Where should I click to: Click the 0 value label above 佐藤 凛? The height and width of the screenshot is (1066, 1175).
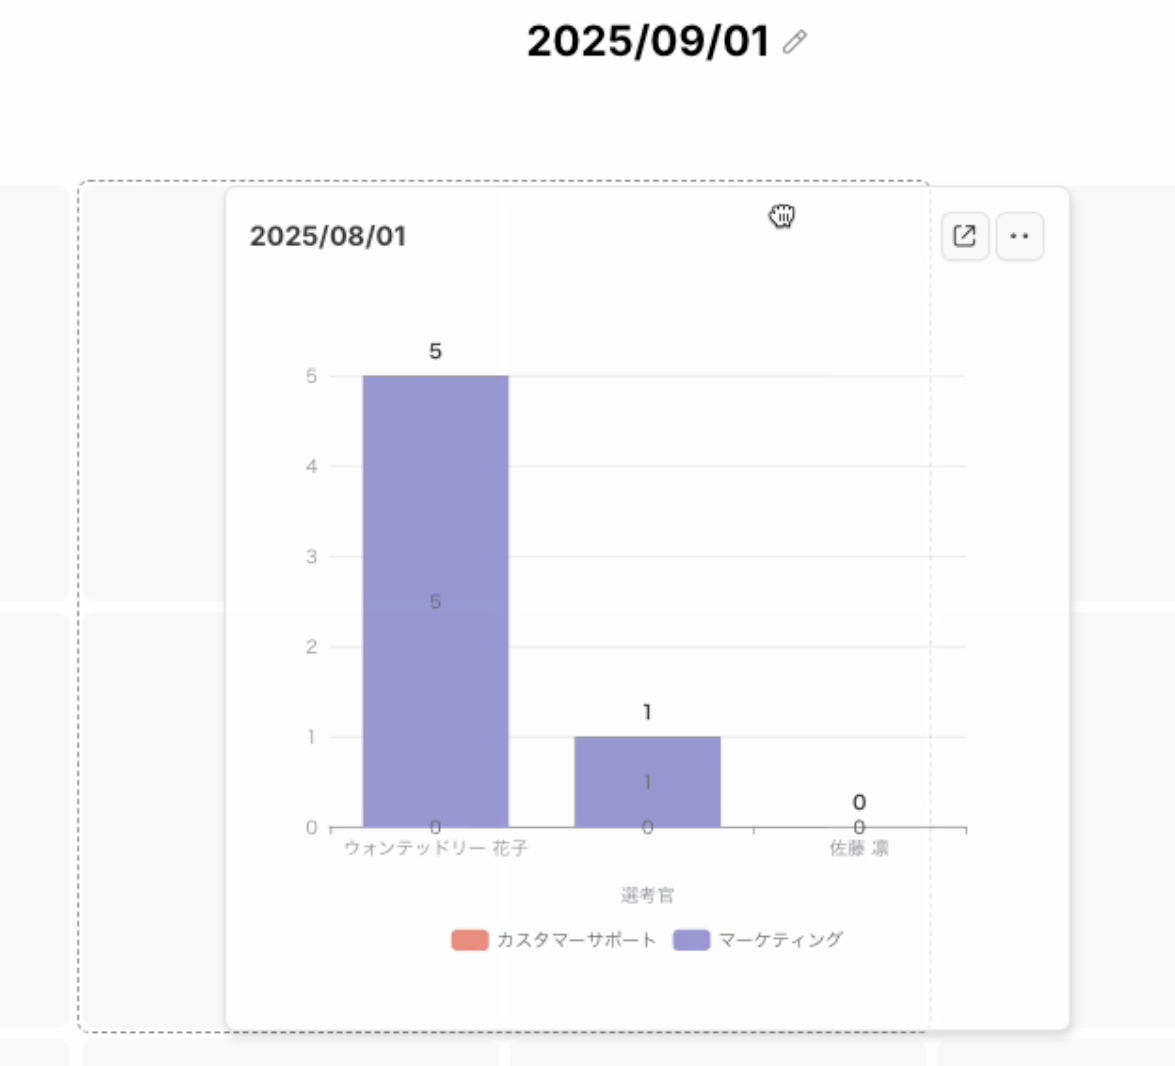(x=859, y=802)
